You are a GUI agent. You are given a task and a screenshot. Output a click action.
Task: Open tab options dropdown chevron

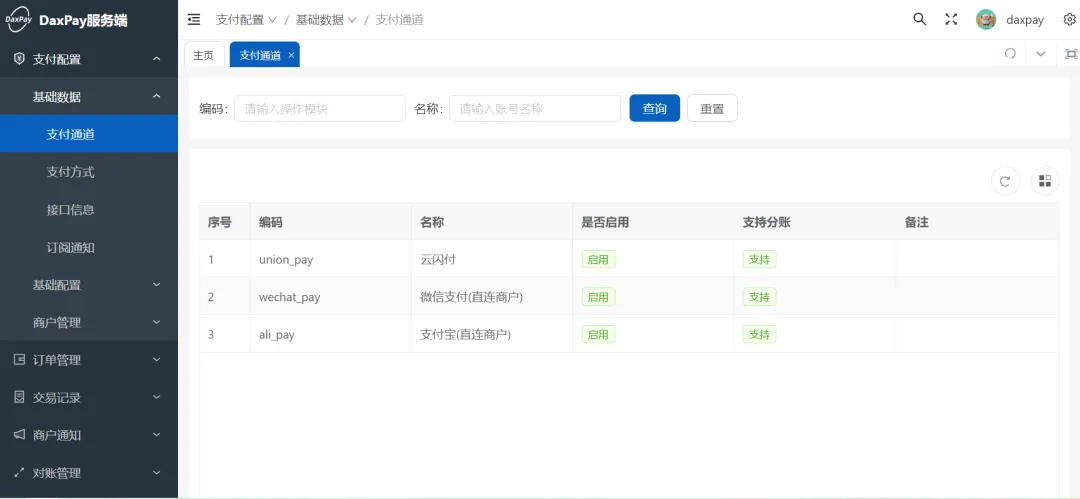1041,54
